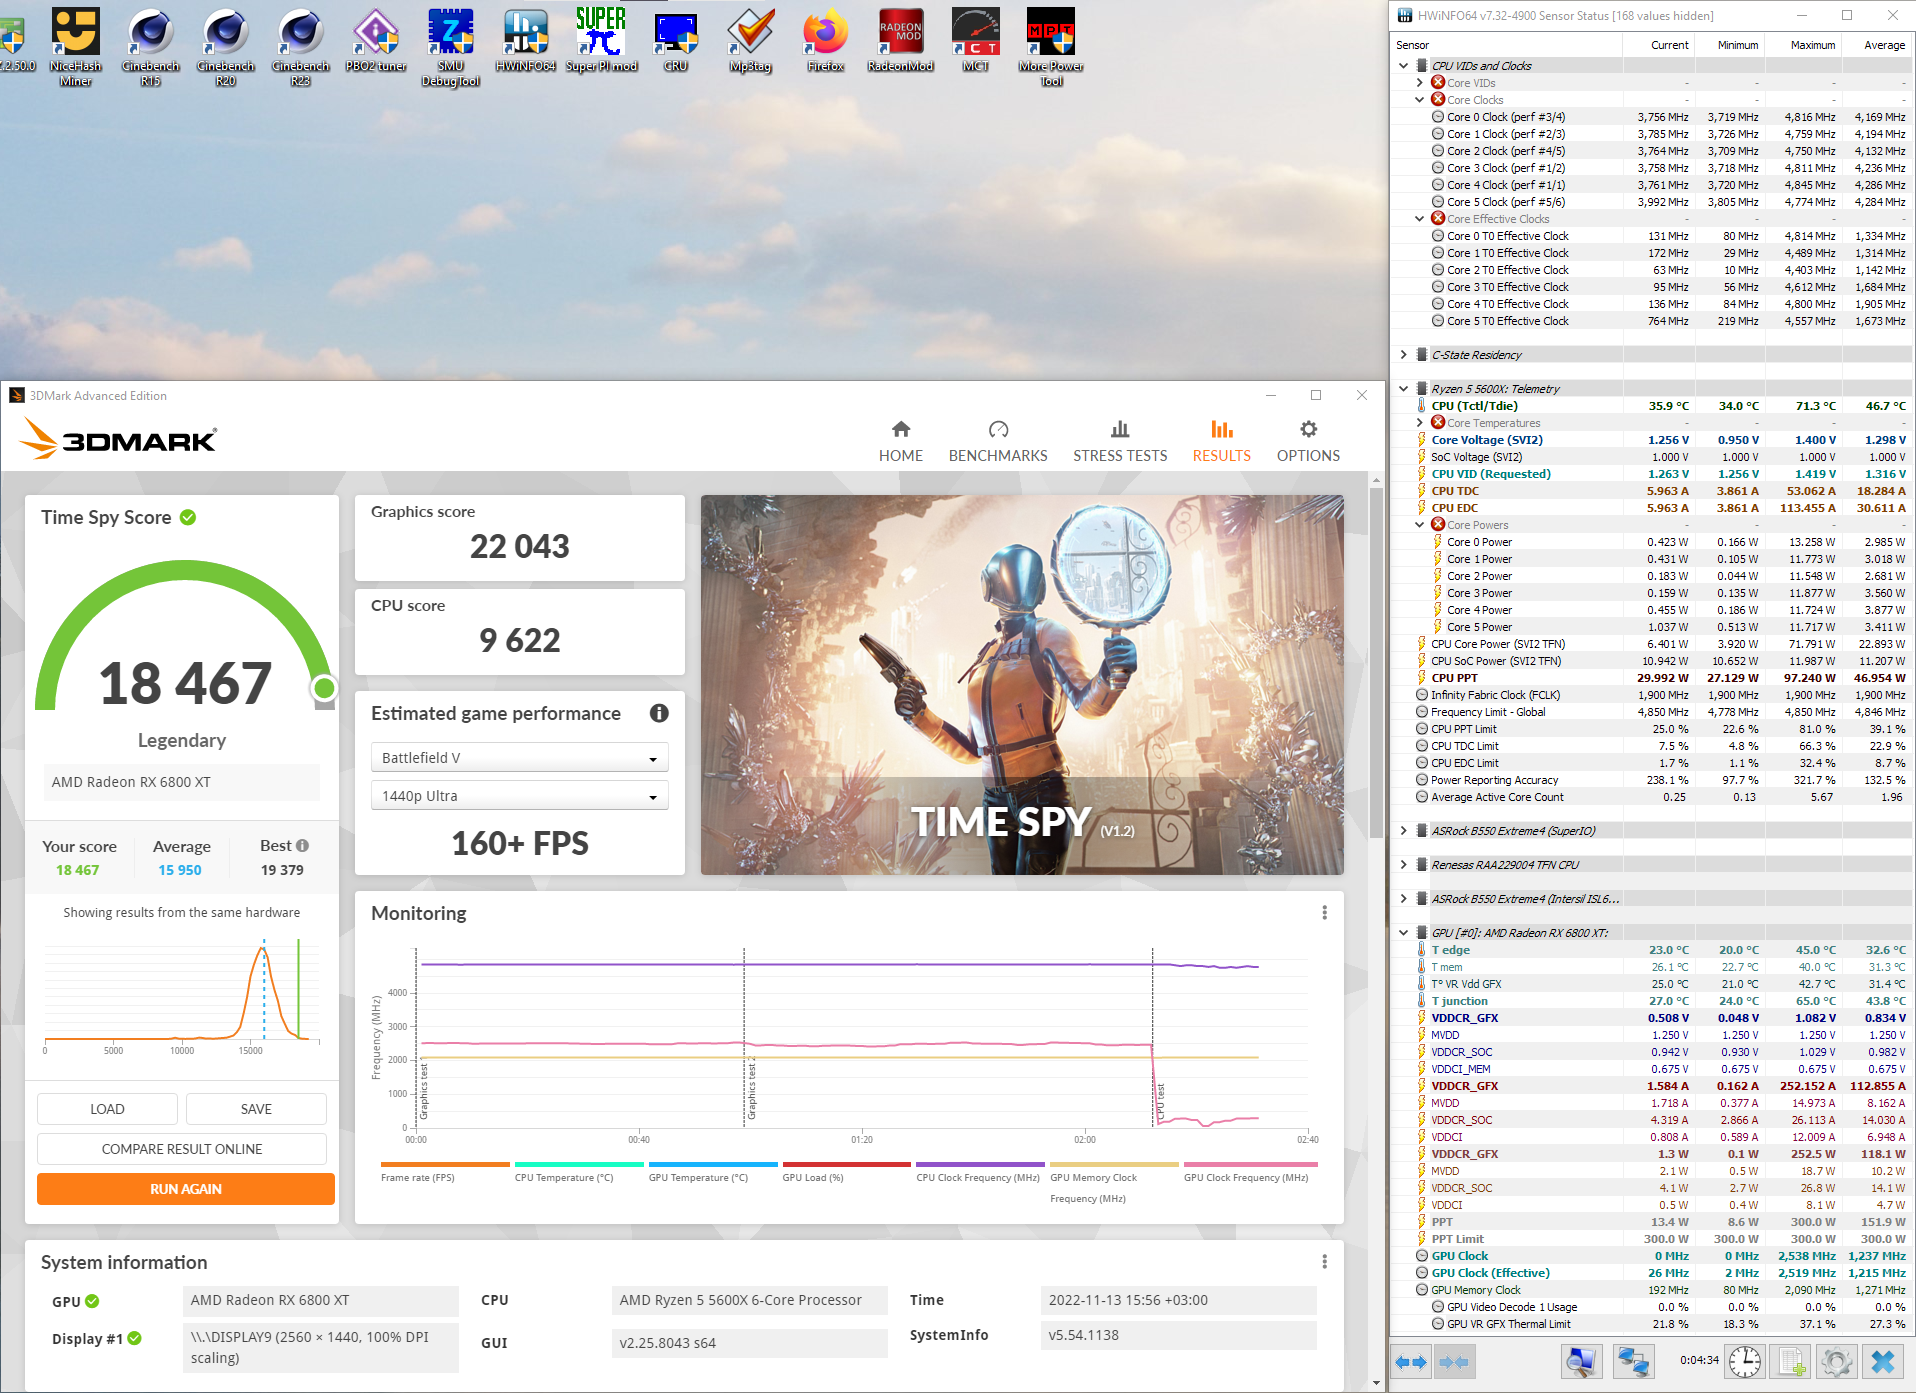1916x1393 pixels.
Task: Open HWiNFO system summary magnifier icon
Action: 1582,1362
